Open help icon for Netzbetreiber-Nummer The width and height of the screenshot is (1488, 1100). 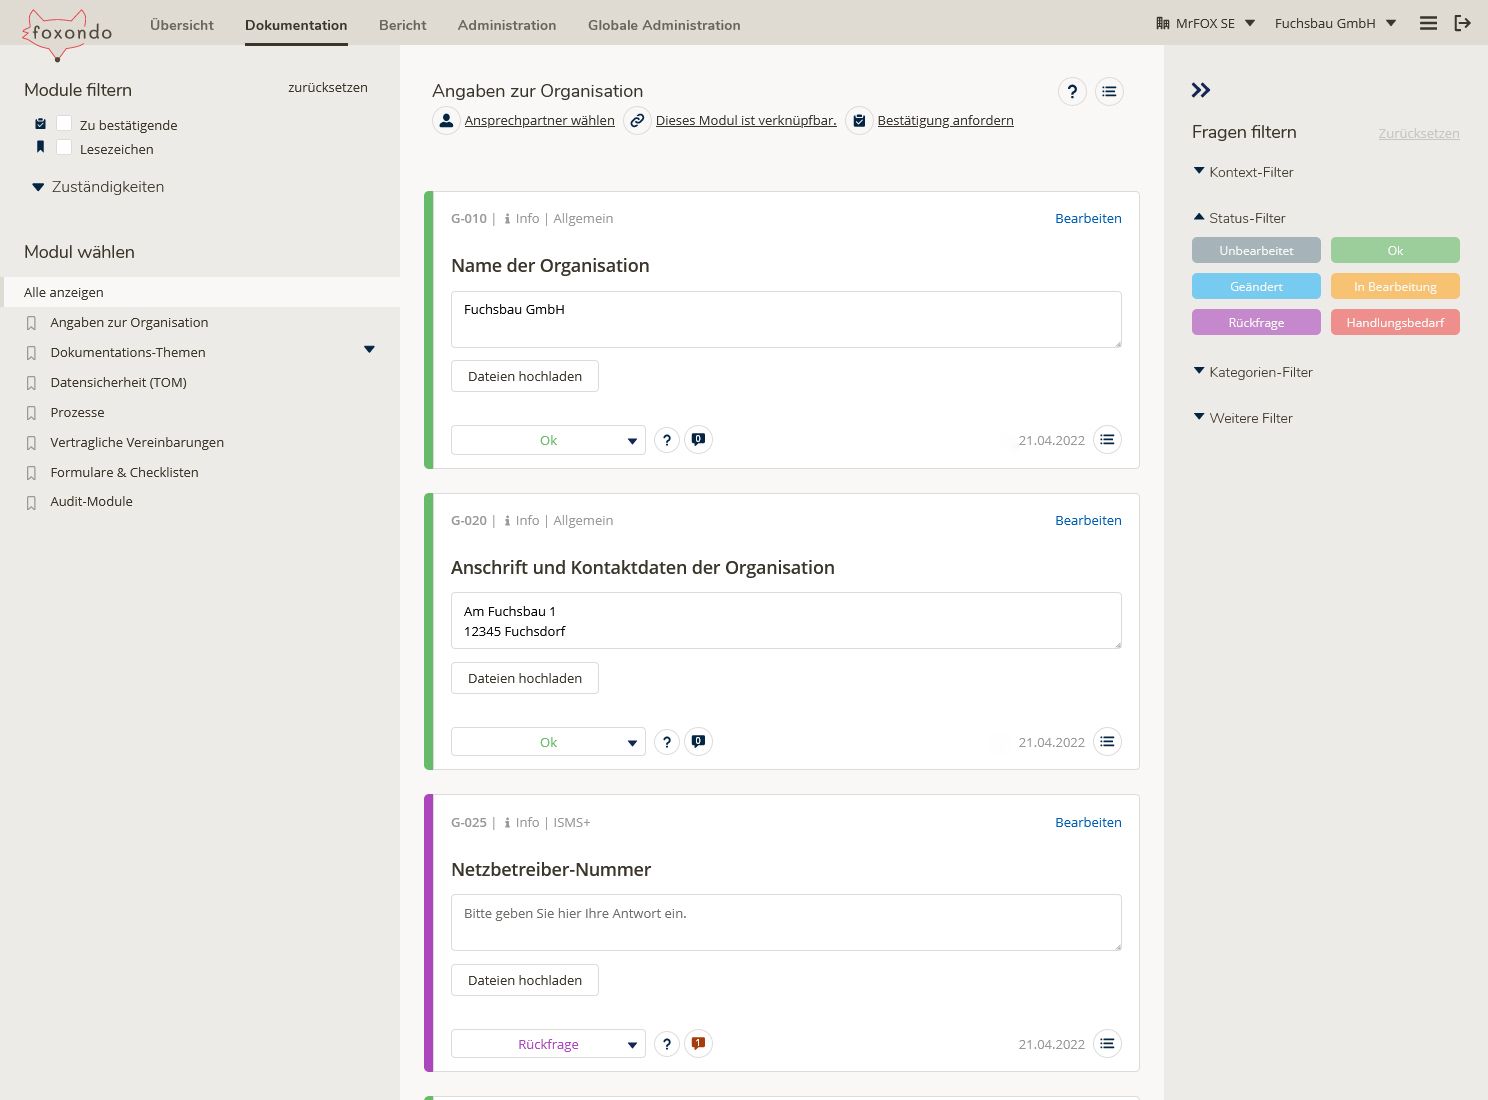[667, 1044]
